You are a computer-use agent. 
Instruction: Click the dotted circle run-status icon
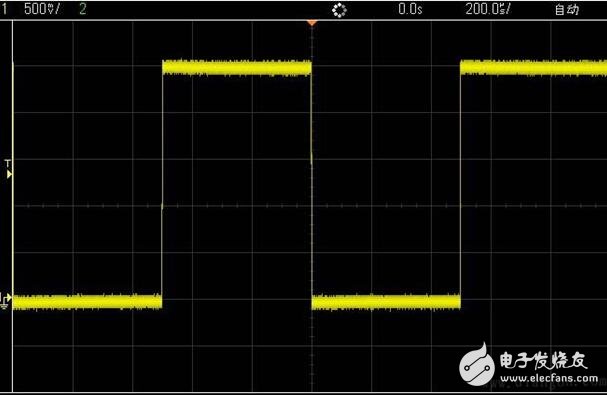[x=339, y=10]
